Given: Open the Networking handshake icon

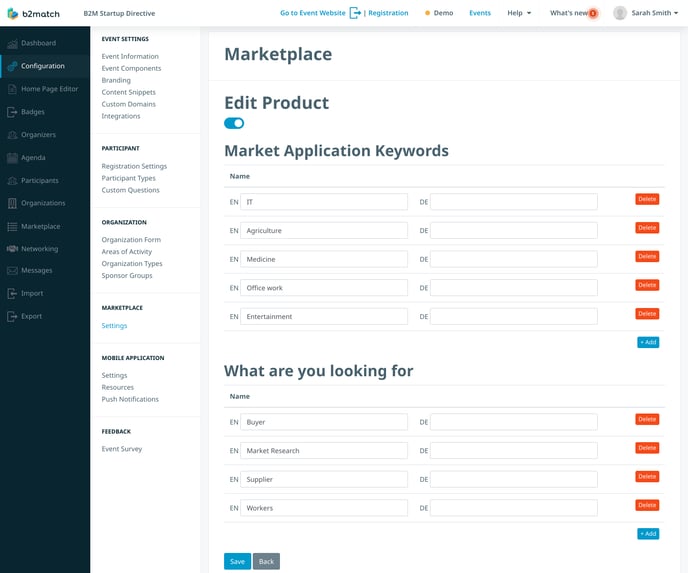Looking at the screenshot, I should [x=12, y=249].
